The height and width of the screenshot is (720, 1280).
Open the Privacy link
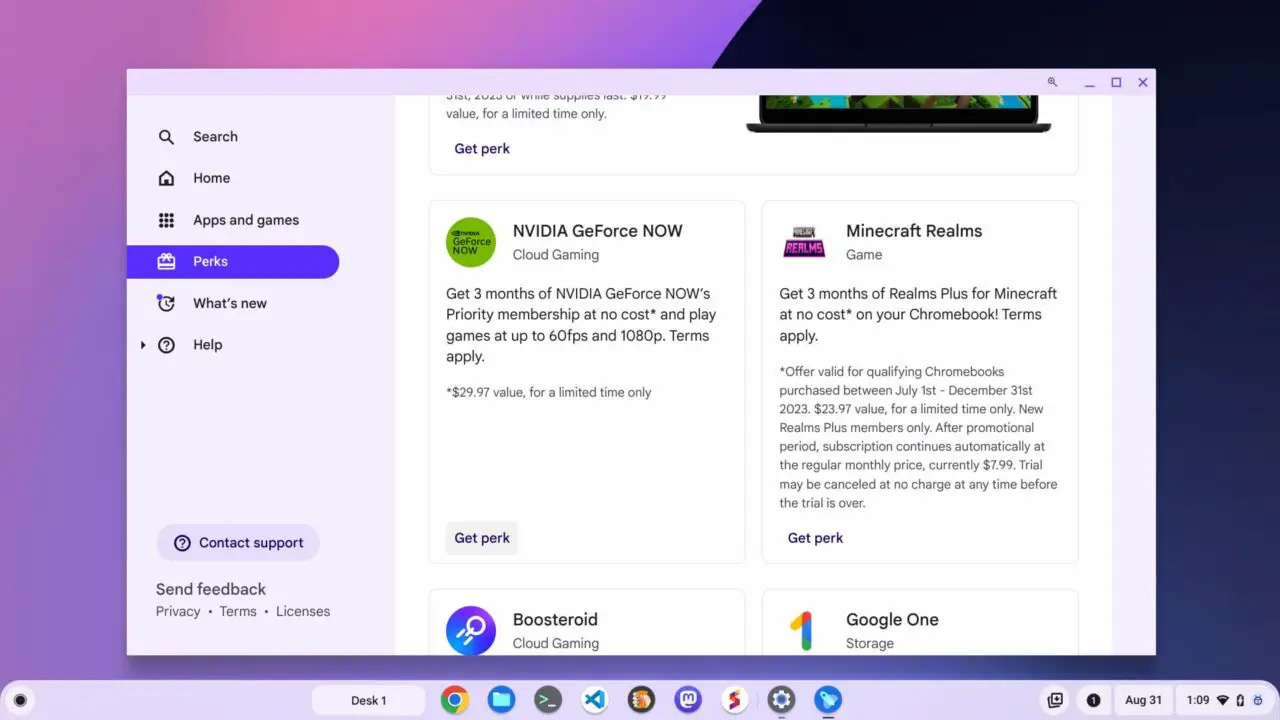178,611
